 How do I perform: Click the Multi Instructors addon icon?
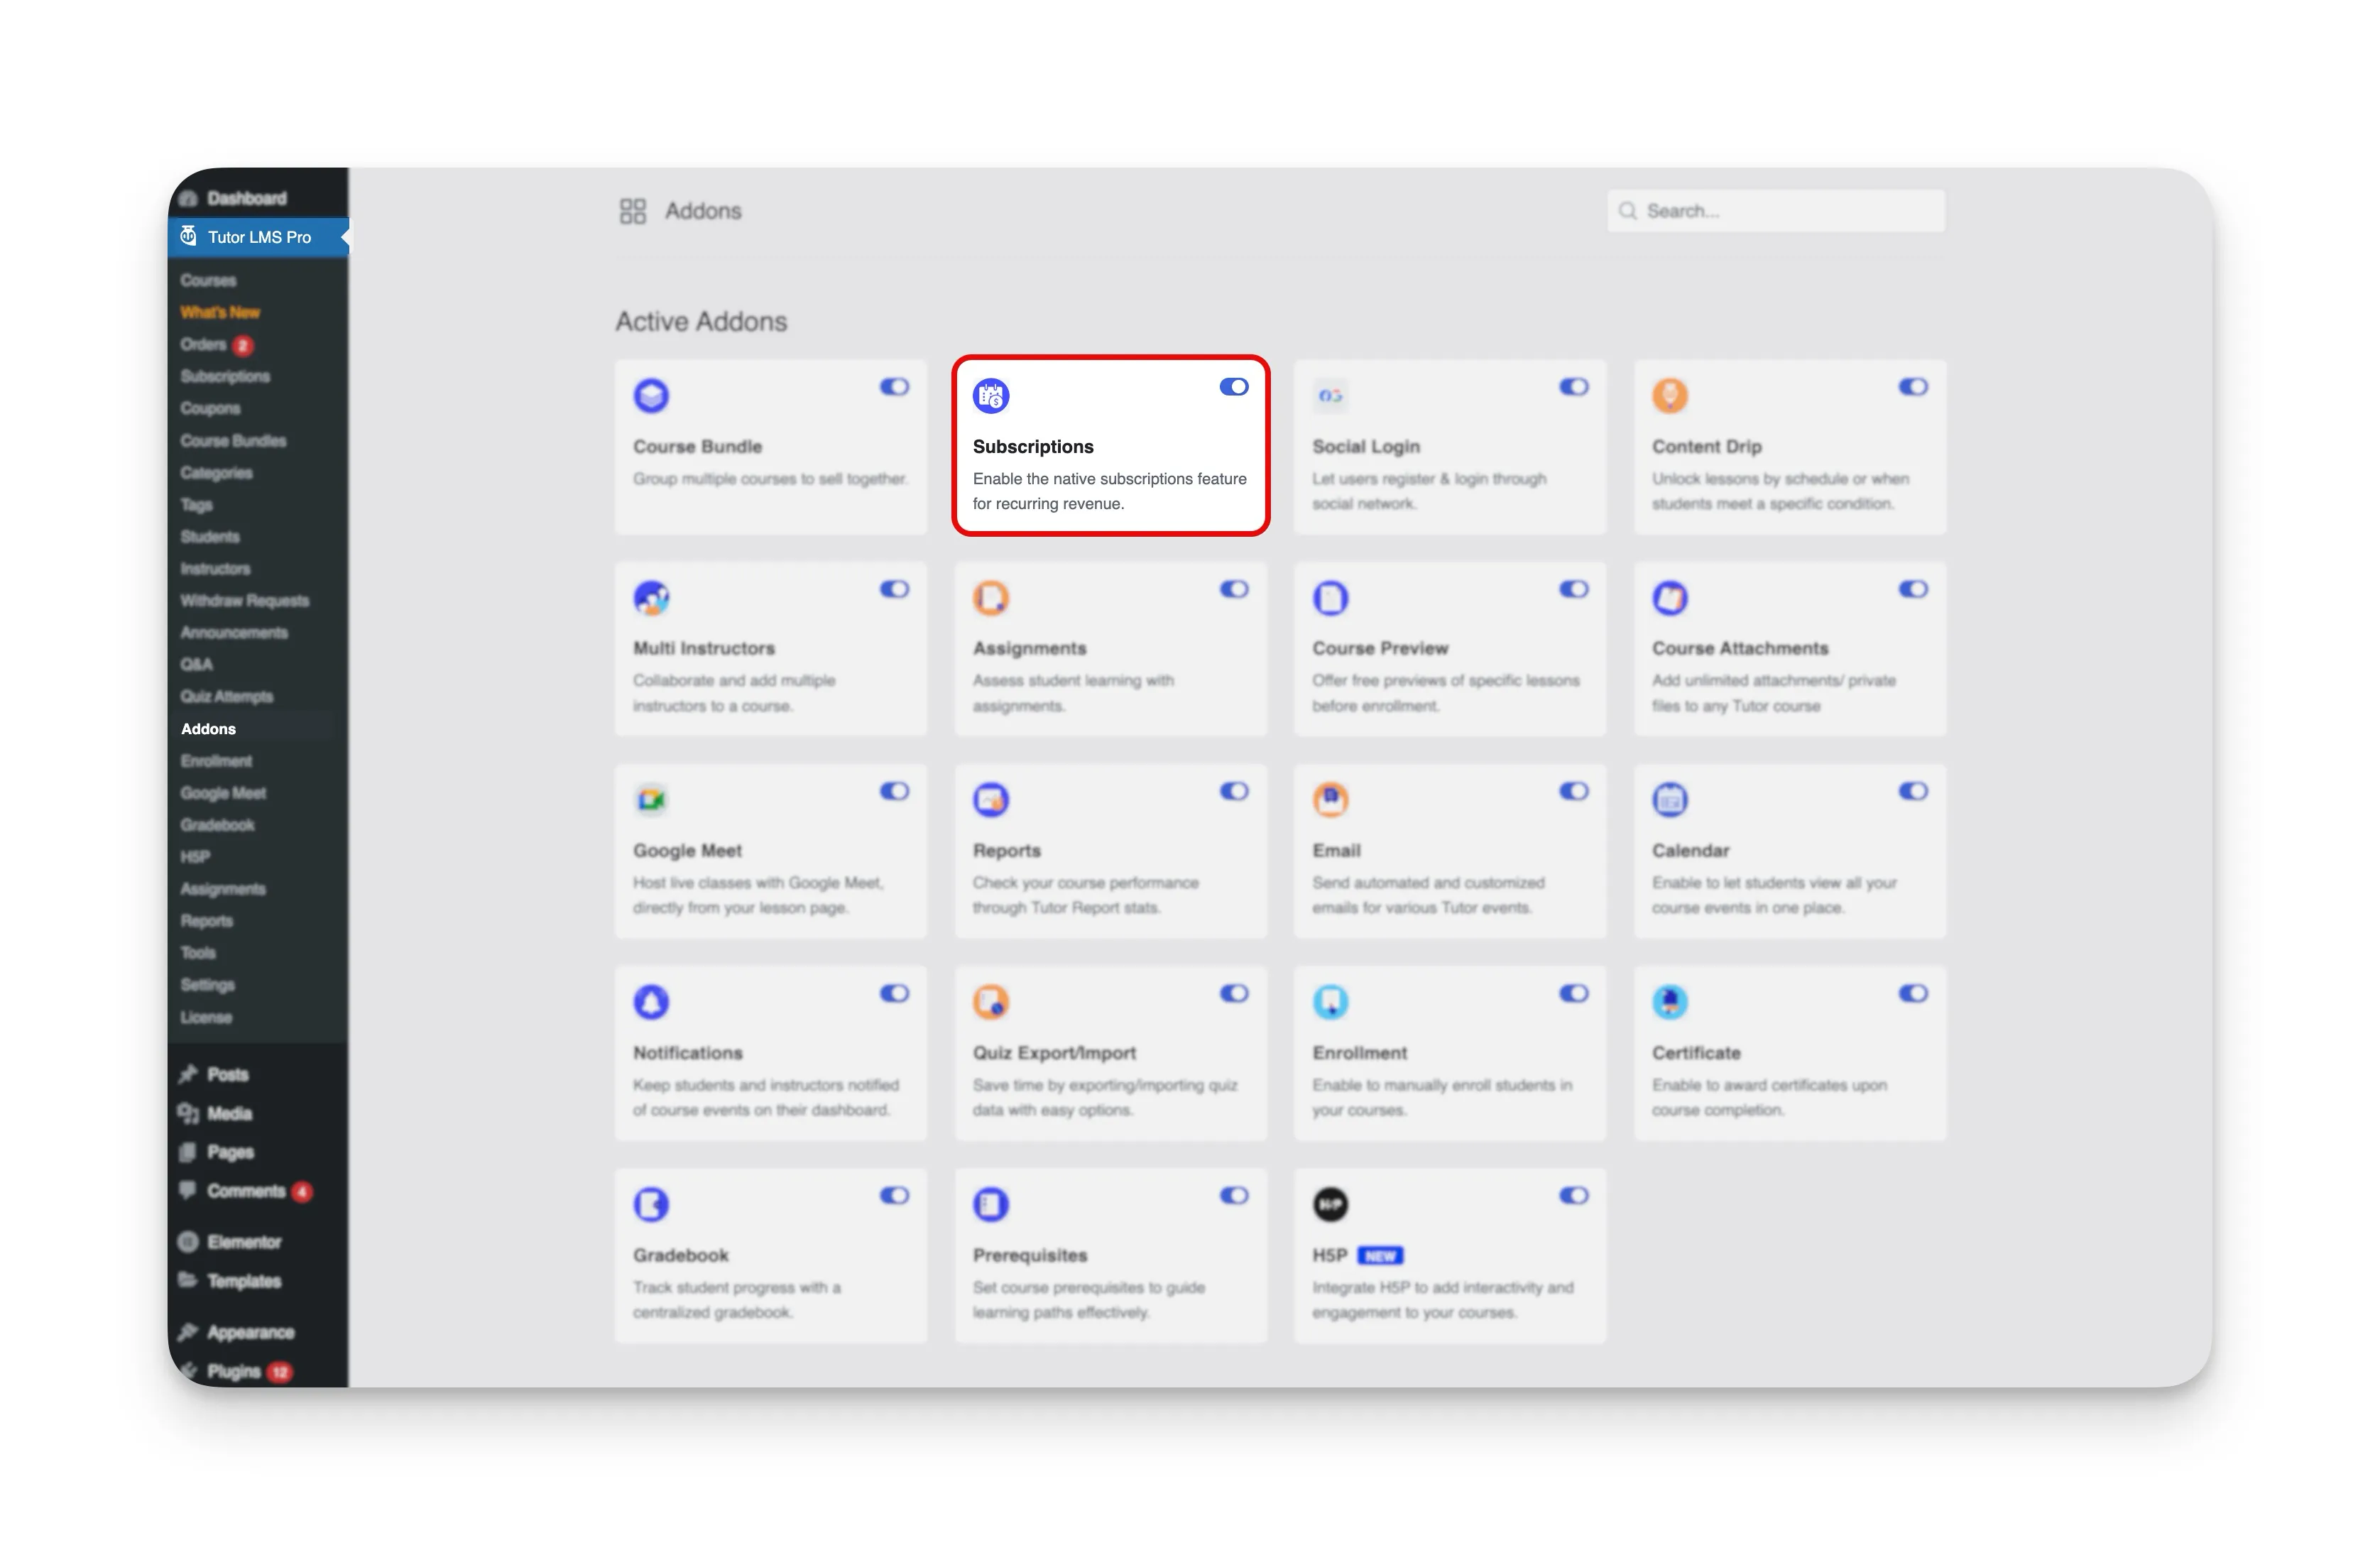pyautogui.click(x=651, y=598)
